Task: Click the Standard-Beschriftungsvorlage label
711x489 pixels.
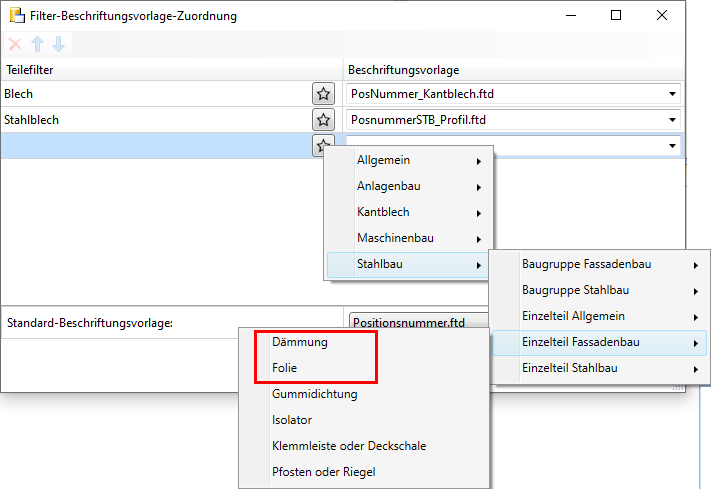Action: pyautogui.click(x=90, y=323)
